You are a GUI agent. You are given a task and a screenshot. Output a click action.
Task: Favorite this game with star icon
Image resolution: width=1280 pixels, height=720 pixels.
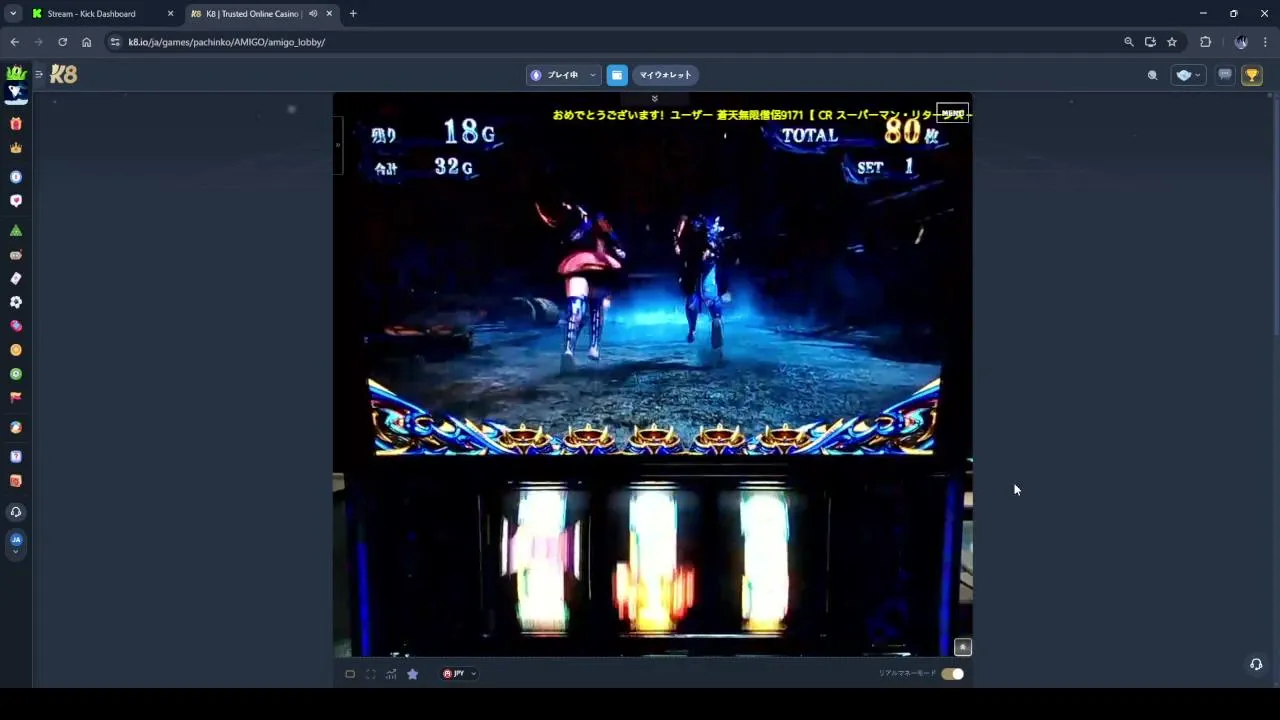click(412, 674)
